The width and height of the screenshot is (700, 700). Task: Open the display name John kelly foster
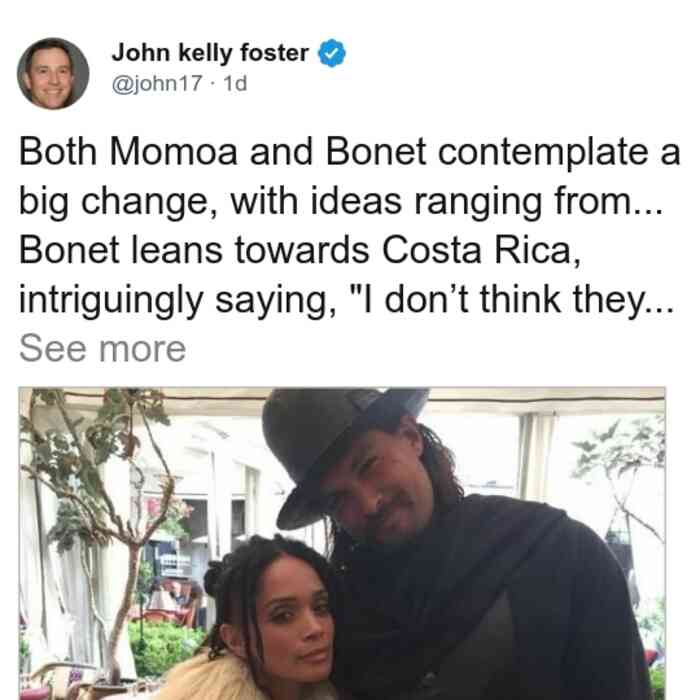click(x=210, y=53)
